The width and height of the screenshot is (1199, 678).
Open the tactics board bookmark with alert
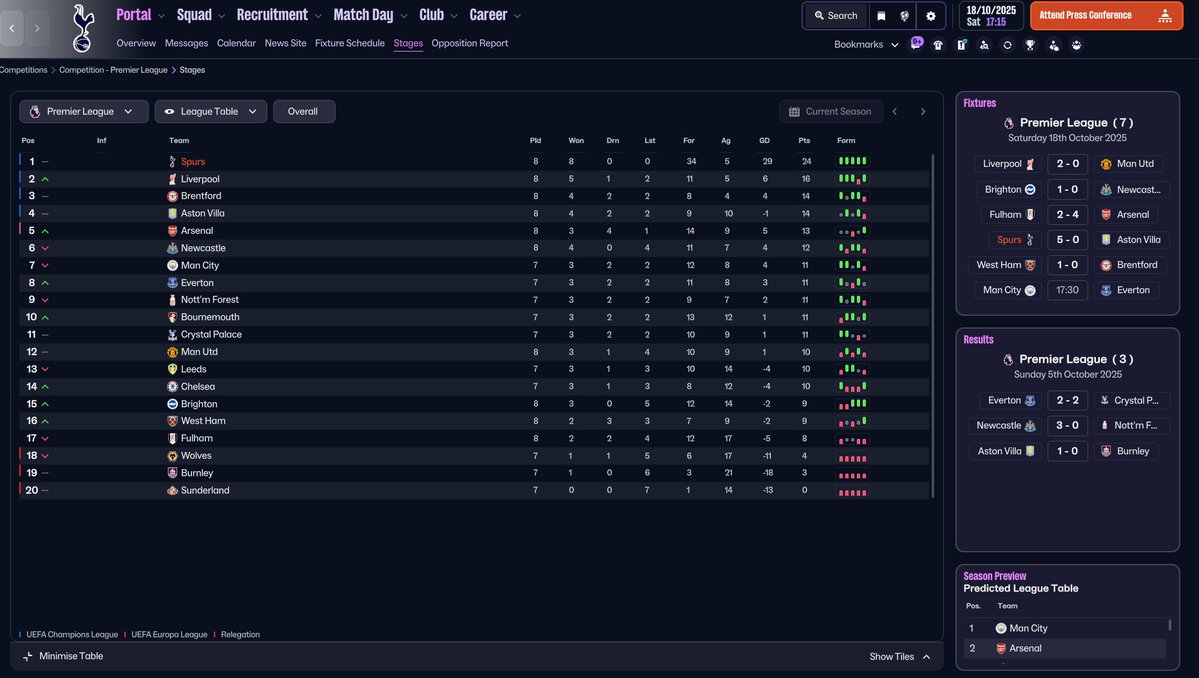click(962, 45)
